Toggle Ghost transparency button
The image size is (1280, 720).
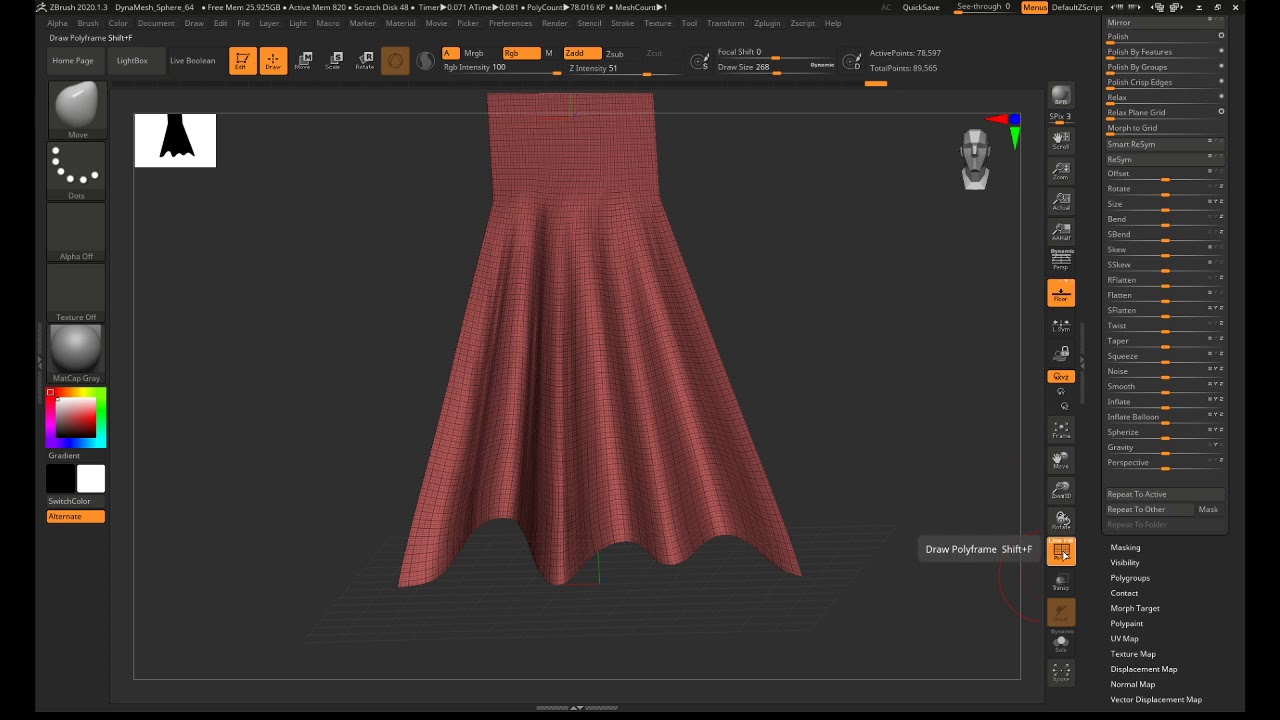point(1061,613)
